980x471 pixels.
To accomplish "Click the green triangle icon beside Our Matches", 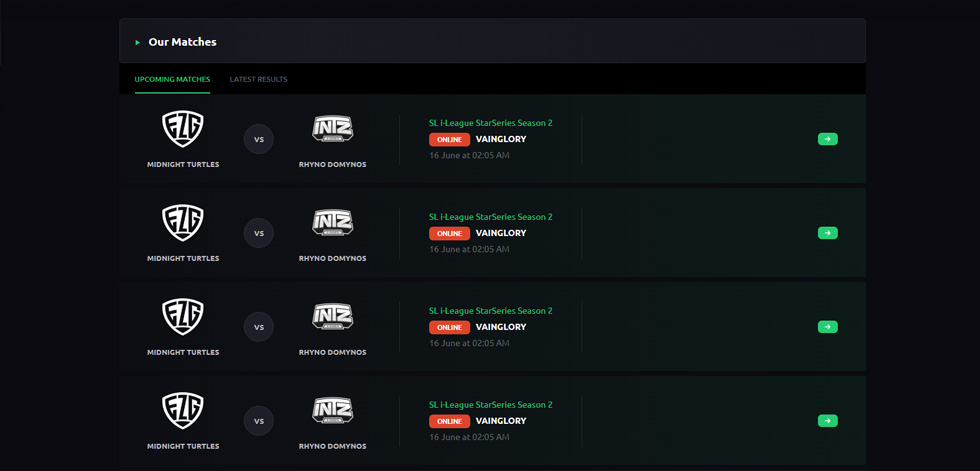I will pos(138,42).
